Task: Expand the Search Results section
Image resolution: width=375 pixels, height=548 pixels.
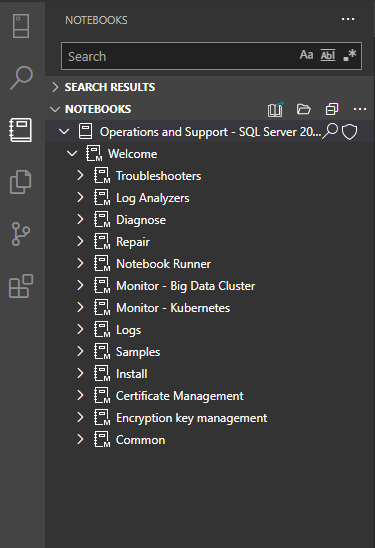Action: tap(55, 87)
